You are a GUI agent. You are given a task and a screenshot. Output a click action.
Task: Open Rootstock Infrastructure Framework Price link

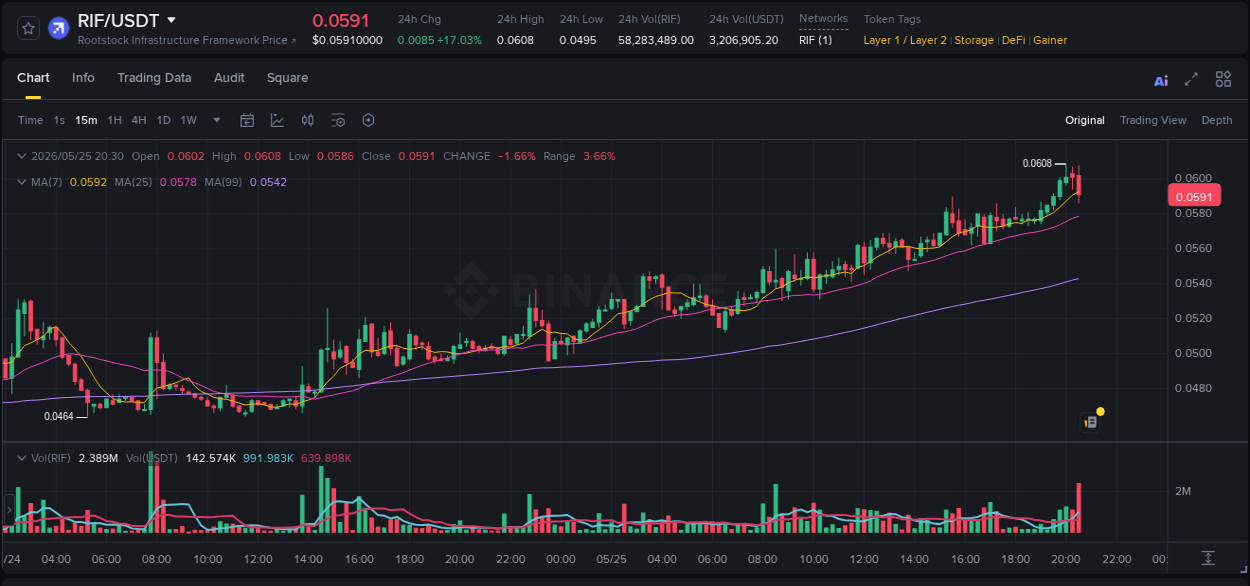(x=187, y=40)
